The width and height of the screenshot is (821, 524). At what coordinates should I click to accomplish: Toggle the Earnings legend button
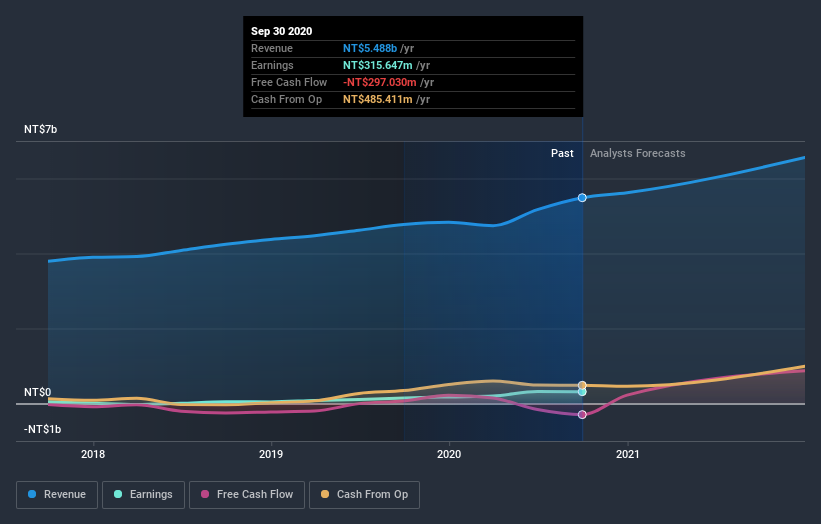143,495
